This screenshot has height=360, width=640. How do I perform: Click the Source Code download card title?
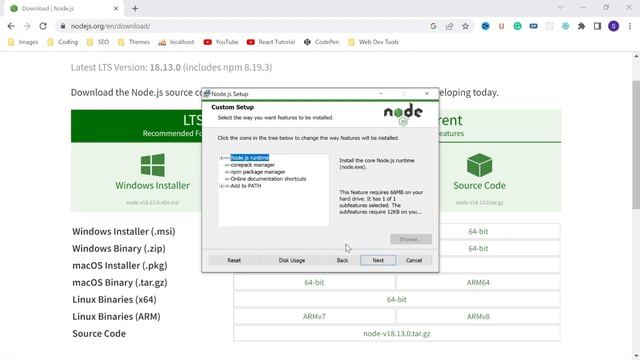point(479,185)
